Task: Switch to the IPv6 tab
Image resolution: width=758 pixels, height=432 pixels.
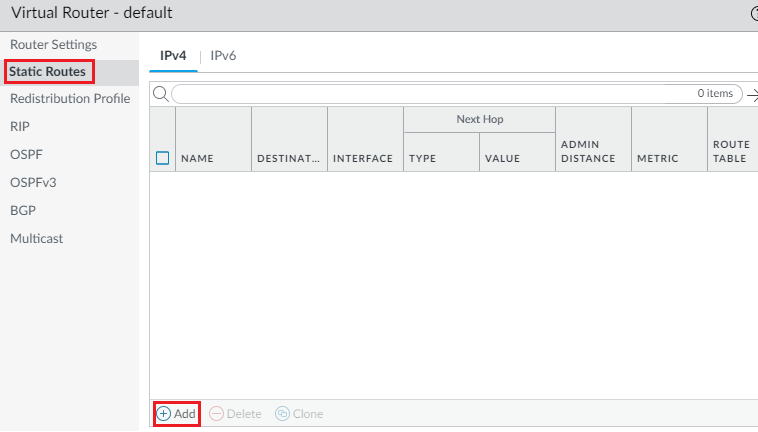Action: coord(222,56)
